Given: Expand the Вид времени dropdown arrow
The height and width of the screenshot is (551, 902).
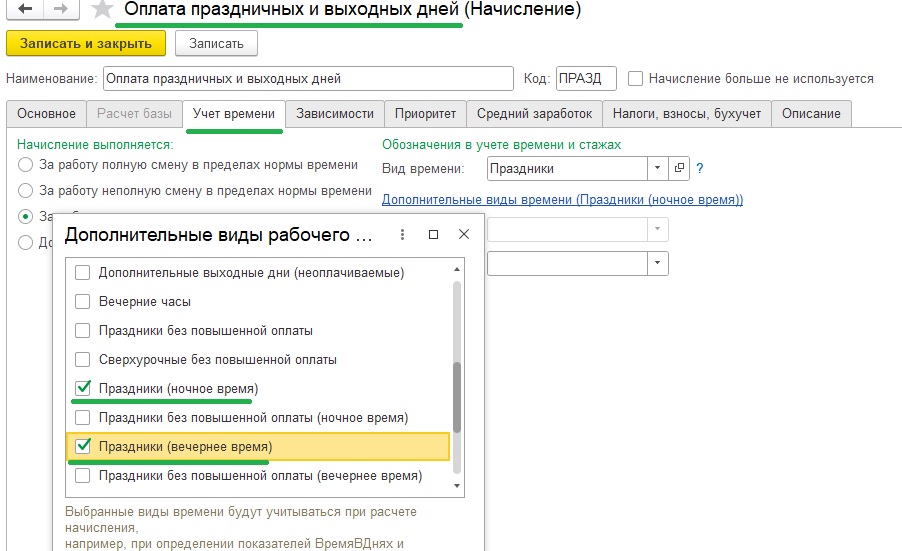Looking at the screenshot, I should [x=657, y=168].
